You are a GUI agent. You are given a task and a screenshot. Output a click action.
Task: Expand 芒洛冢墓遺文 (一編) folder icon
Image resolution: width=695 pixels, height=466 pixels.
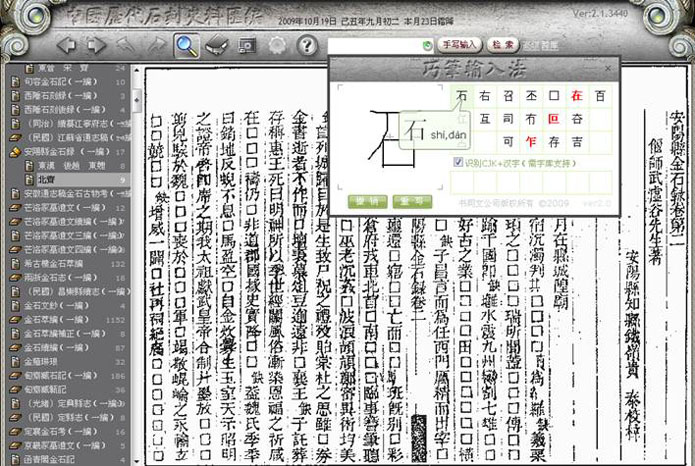click(x=16, y=208)
